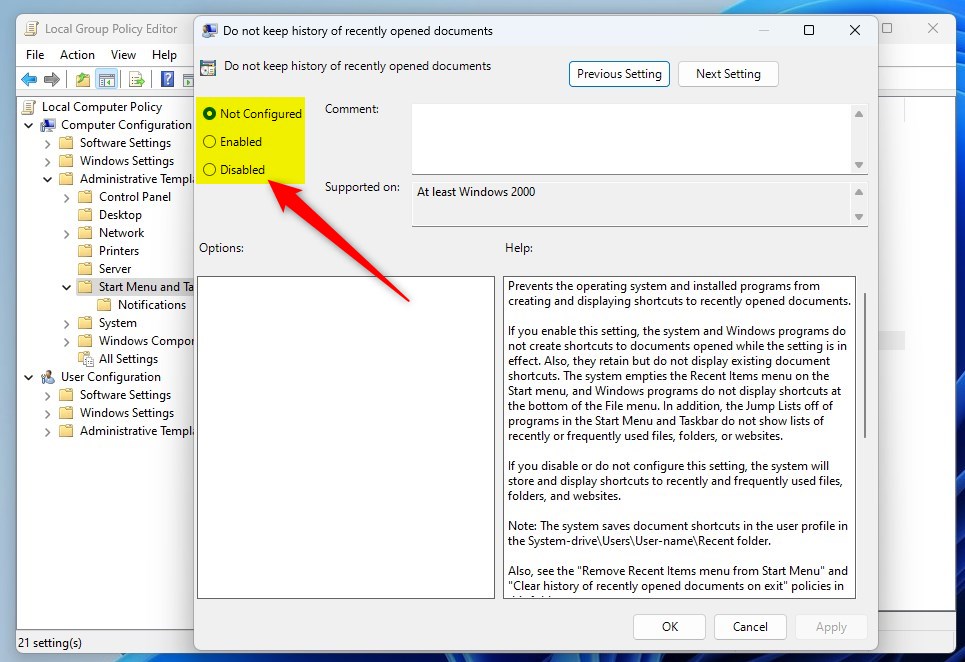Click the Local Group Policy Editor title icon
This screenshot has width=965, height=662.
point(31,29)
